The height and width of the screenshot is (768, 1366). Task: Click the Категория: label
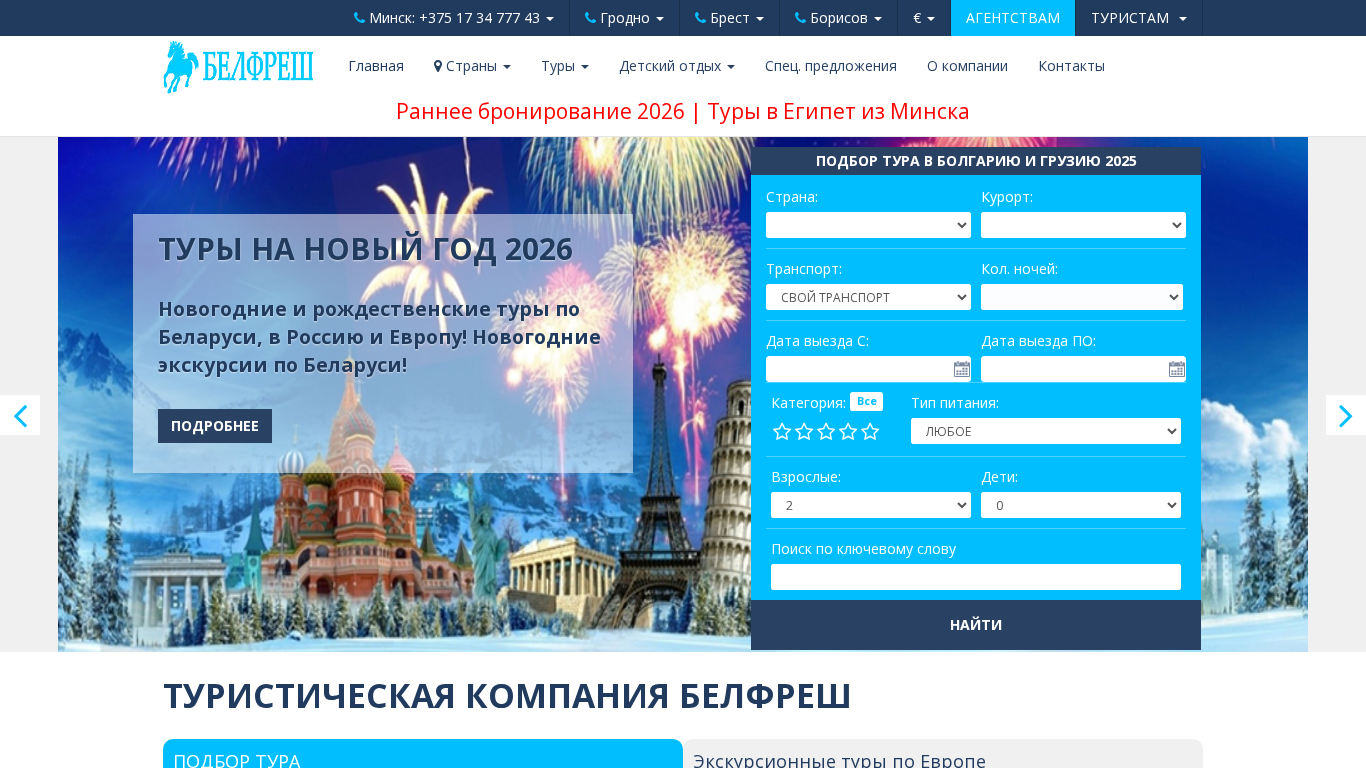[x=808, y=403]
